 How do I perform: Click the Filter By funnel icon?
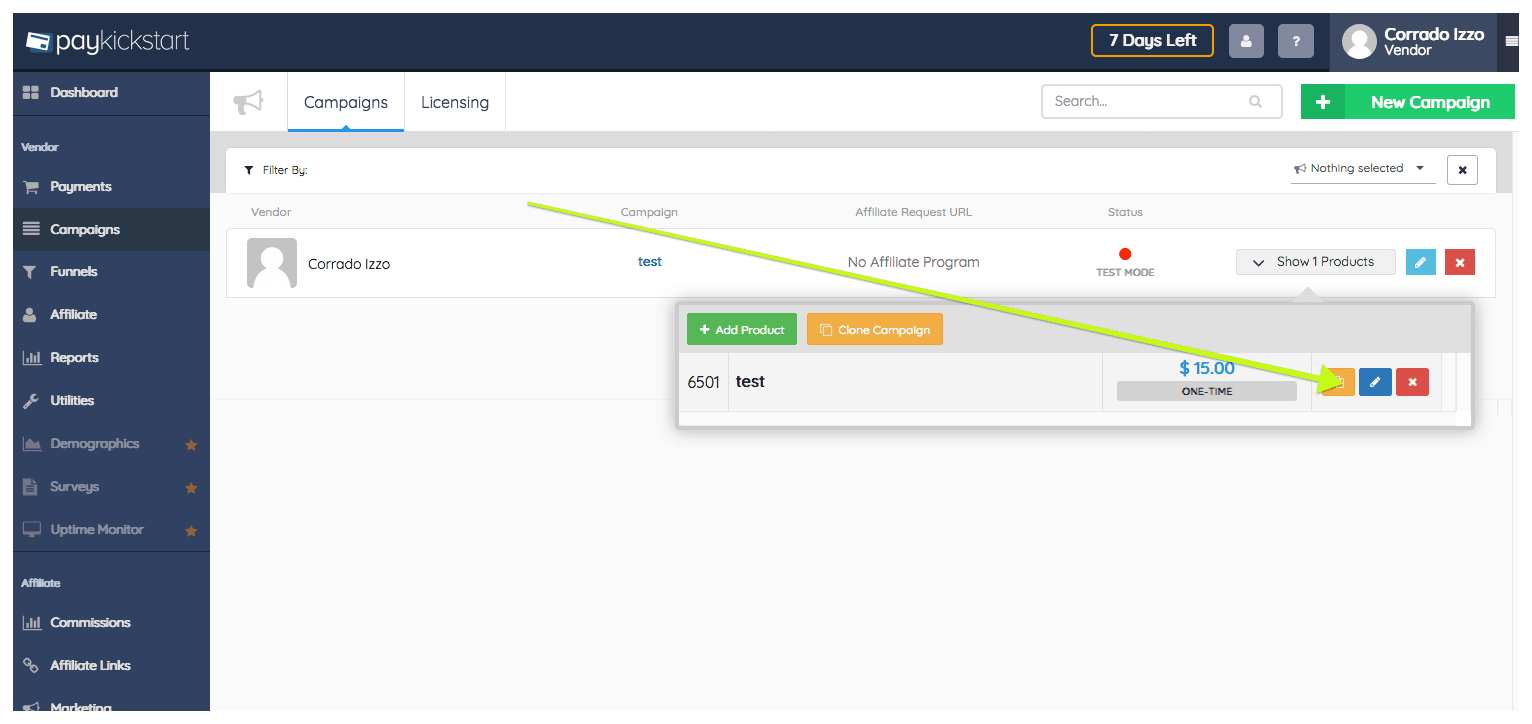249,170
